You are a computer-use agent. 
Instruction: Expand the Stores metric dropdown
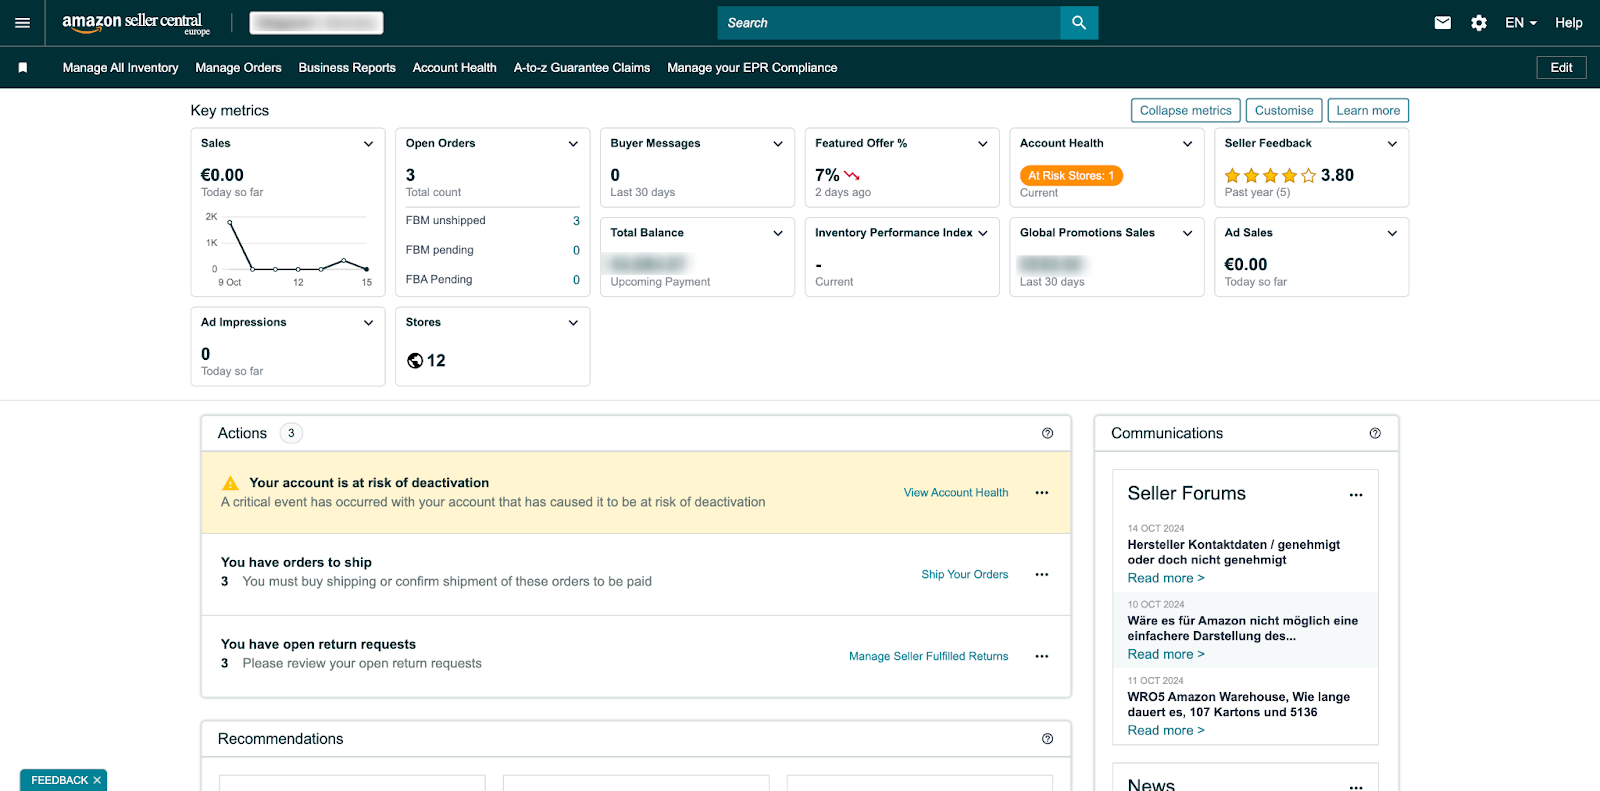tap(573, 323)
